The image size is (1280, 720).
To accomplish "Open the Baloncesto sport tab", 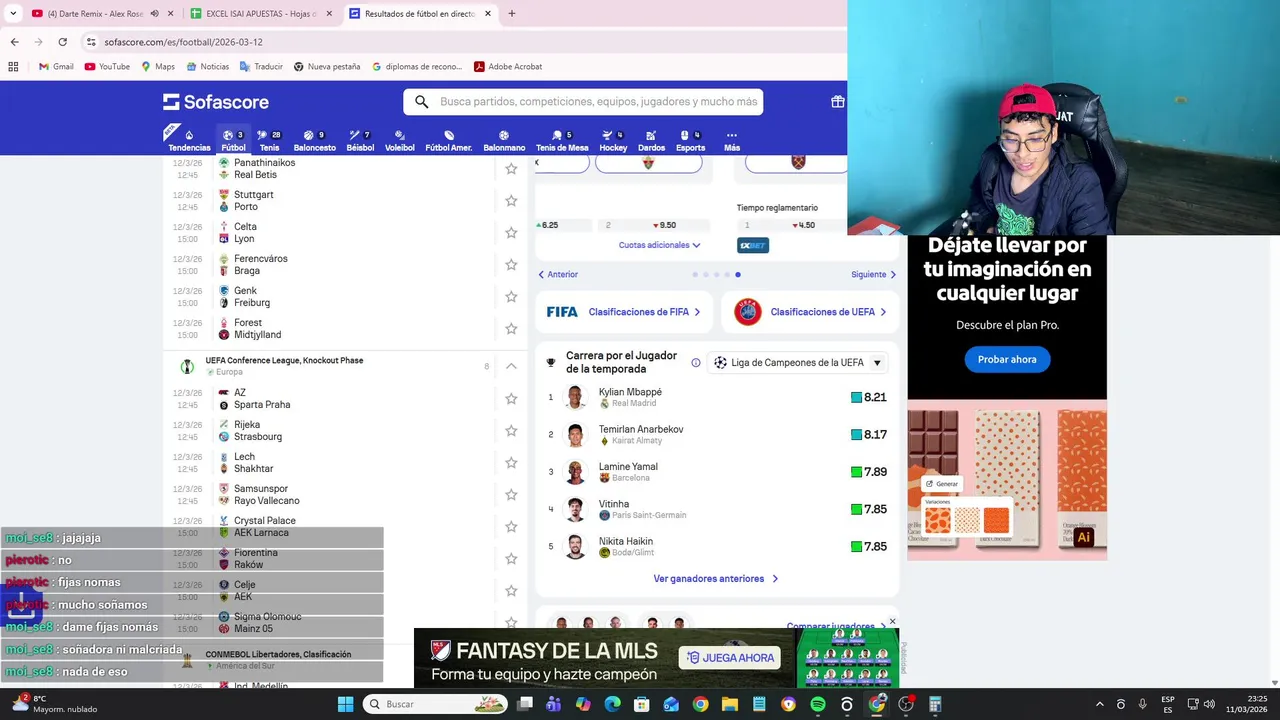I will pos(314,141).
